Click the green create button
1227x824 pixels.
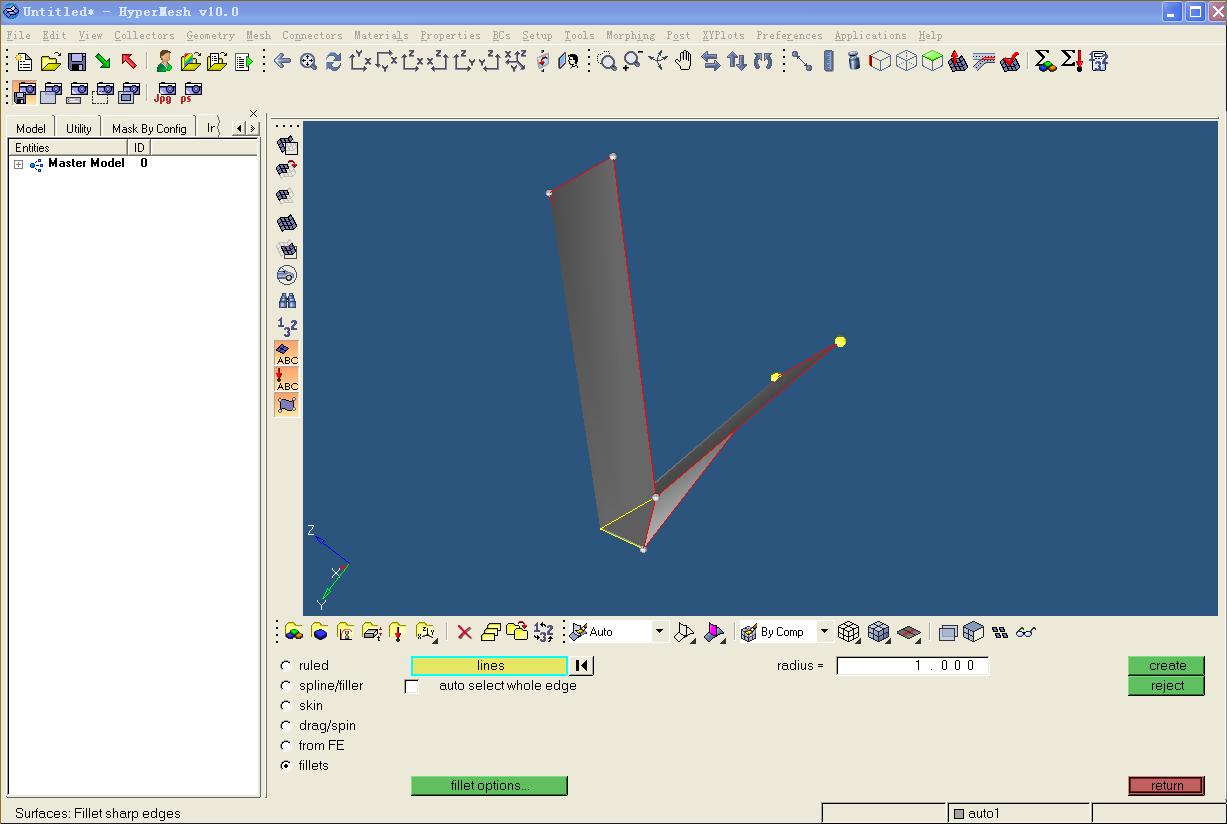click(1166, 666)
